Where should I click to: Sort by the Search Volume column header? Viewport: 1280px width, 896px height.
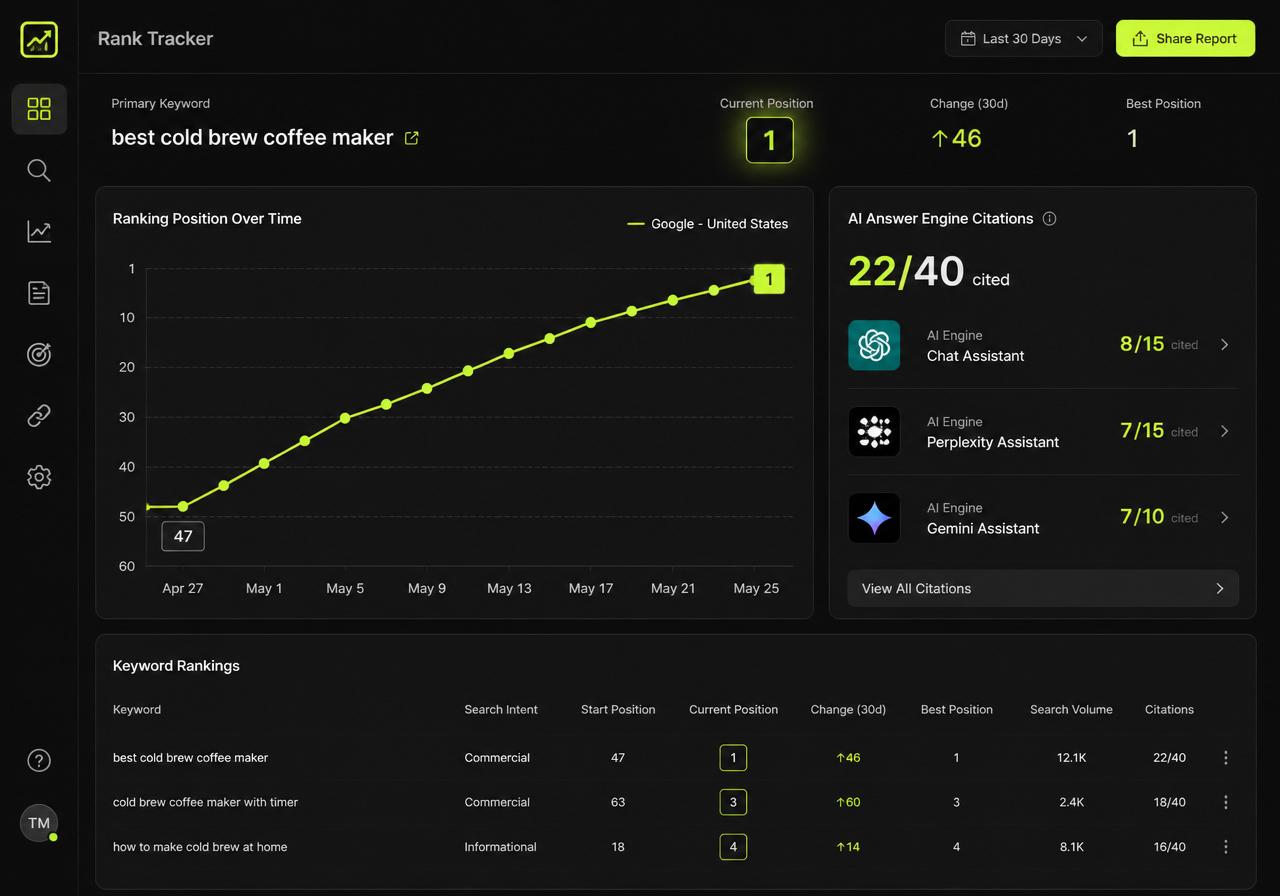[1071, 709]
